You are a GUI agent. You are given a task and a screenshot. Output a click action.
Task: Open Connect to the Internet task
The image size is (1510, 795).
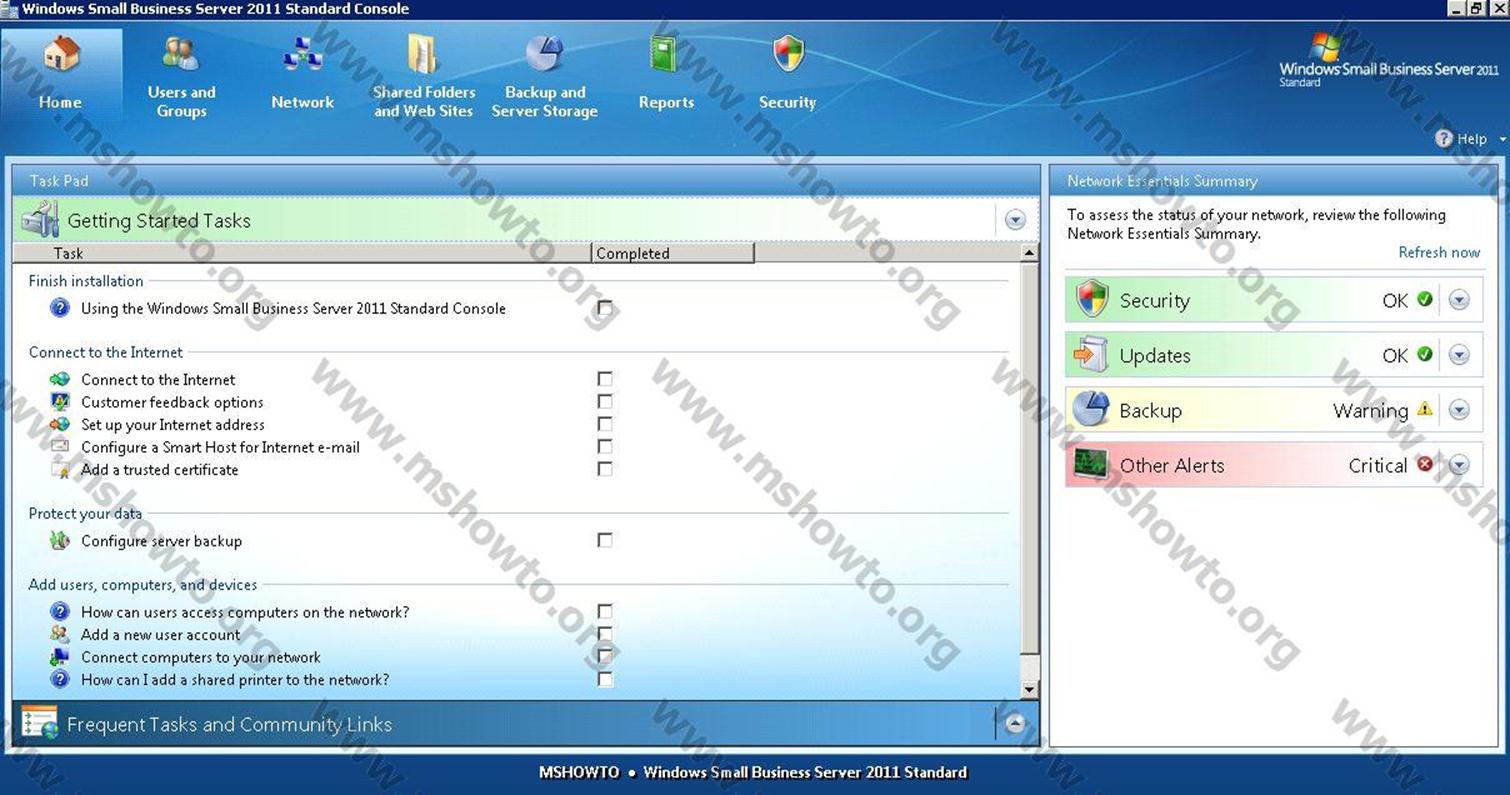tap(158, 380)
